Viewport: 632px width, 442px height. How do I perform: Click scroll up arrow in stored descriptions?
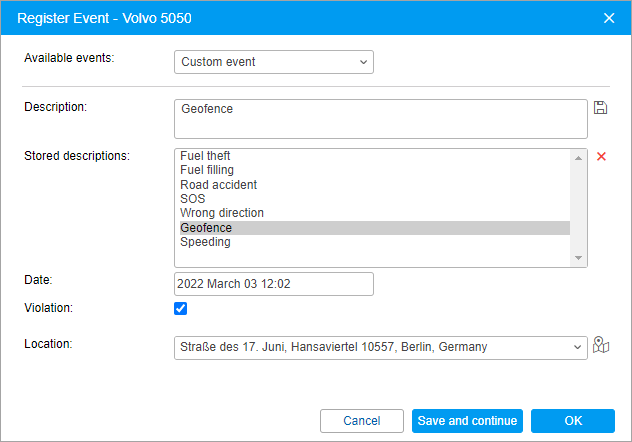pos(578,158)
